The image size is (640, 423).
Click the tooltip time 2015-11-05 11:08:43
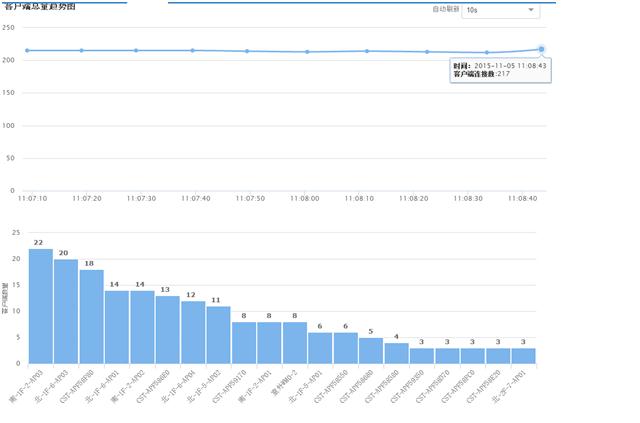point(510,66)
